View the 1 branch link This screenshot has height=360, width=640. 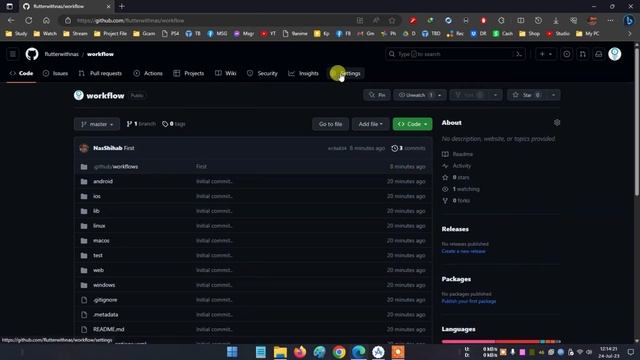pos(141,124)
